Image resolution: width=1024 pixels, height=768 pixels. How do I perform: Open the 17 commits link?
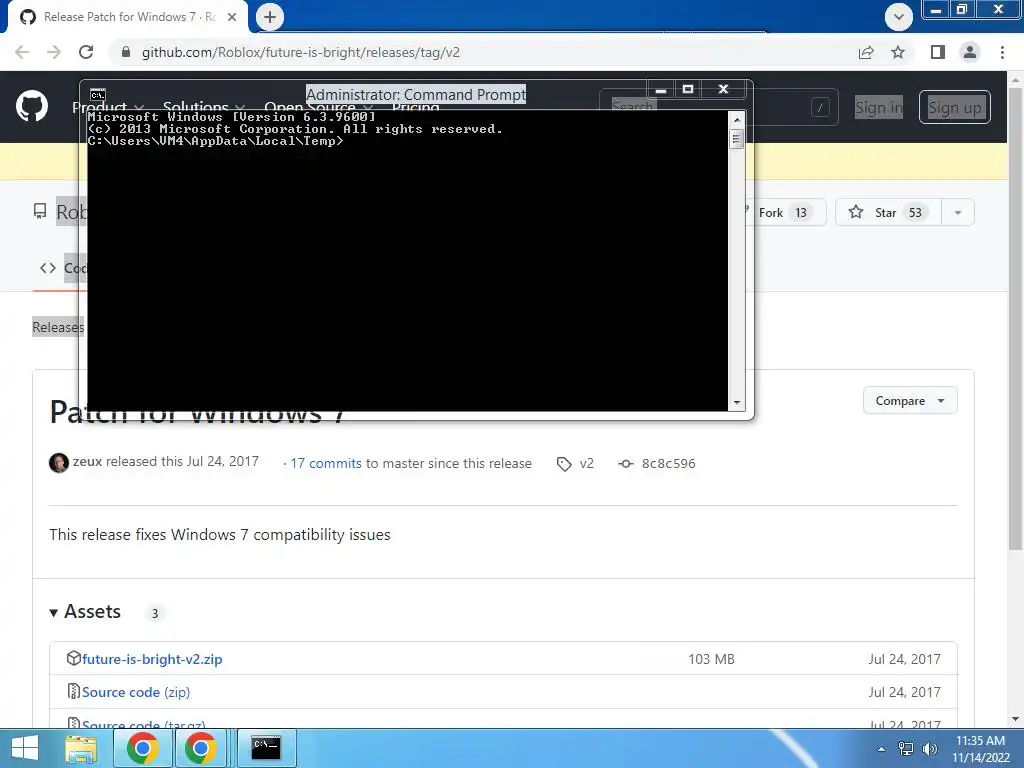(x=326, y=463)
